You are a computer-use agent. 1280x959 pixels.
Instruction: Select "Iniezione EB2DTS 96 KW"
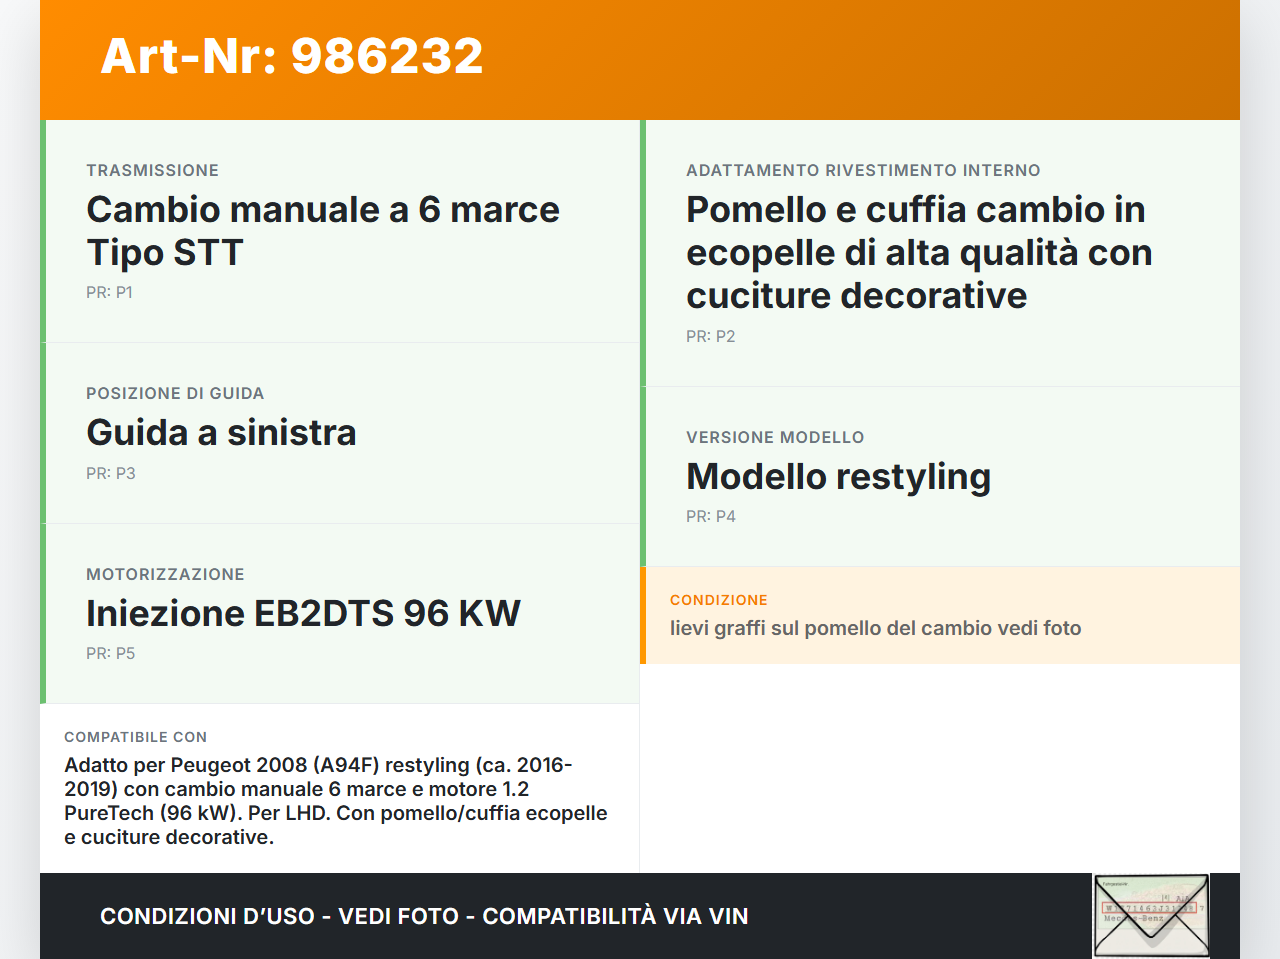(x=303, y=614)
